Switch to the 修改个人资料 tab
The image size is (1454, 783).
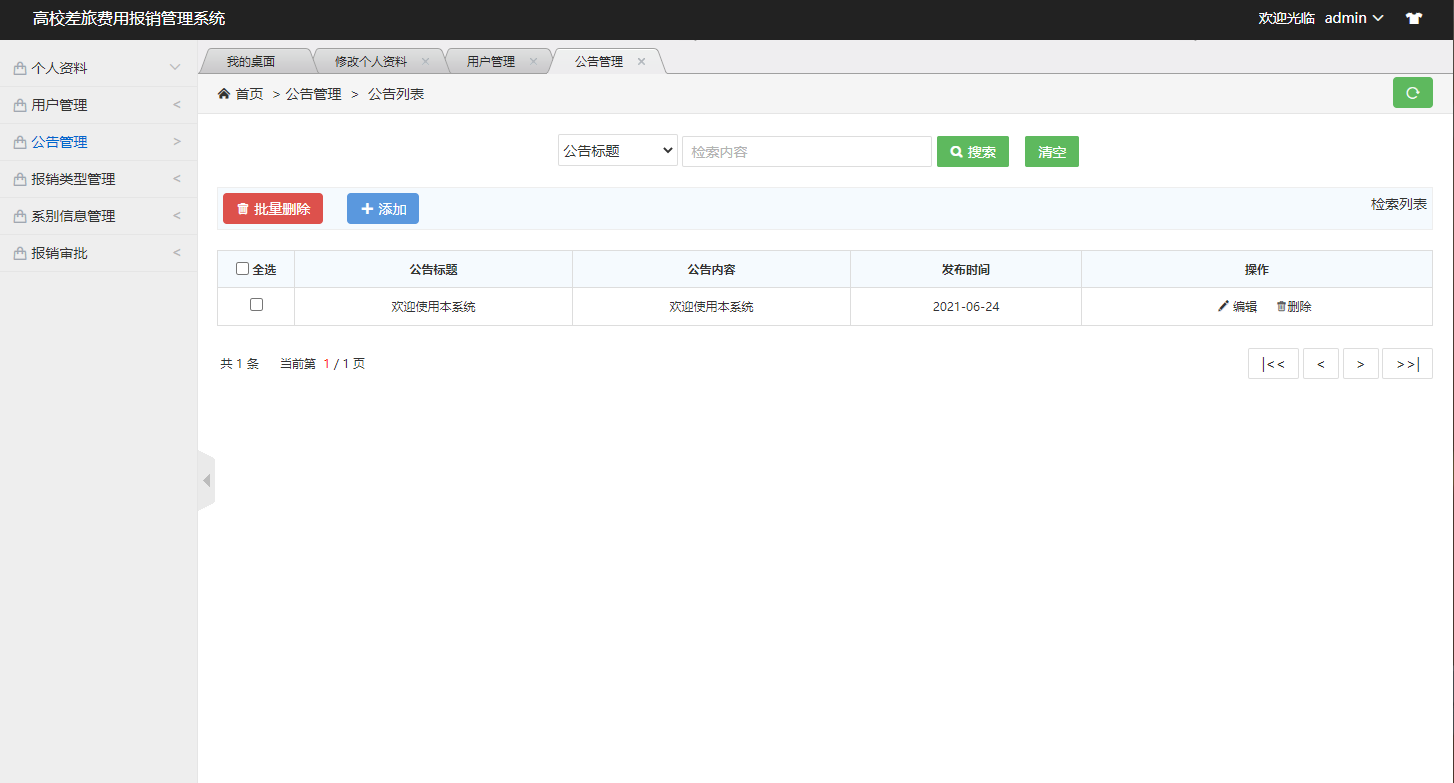(x=372, y=60)
